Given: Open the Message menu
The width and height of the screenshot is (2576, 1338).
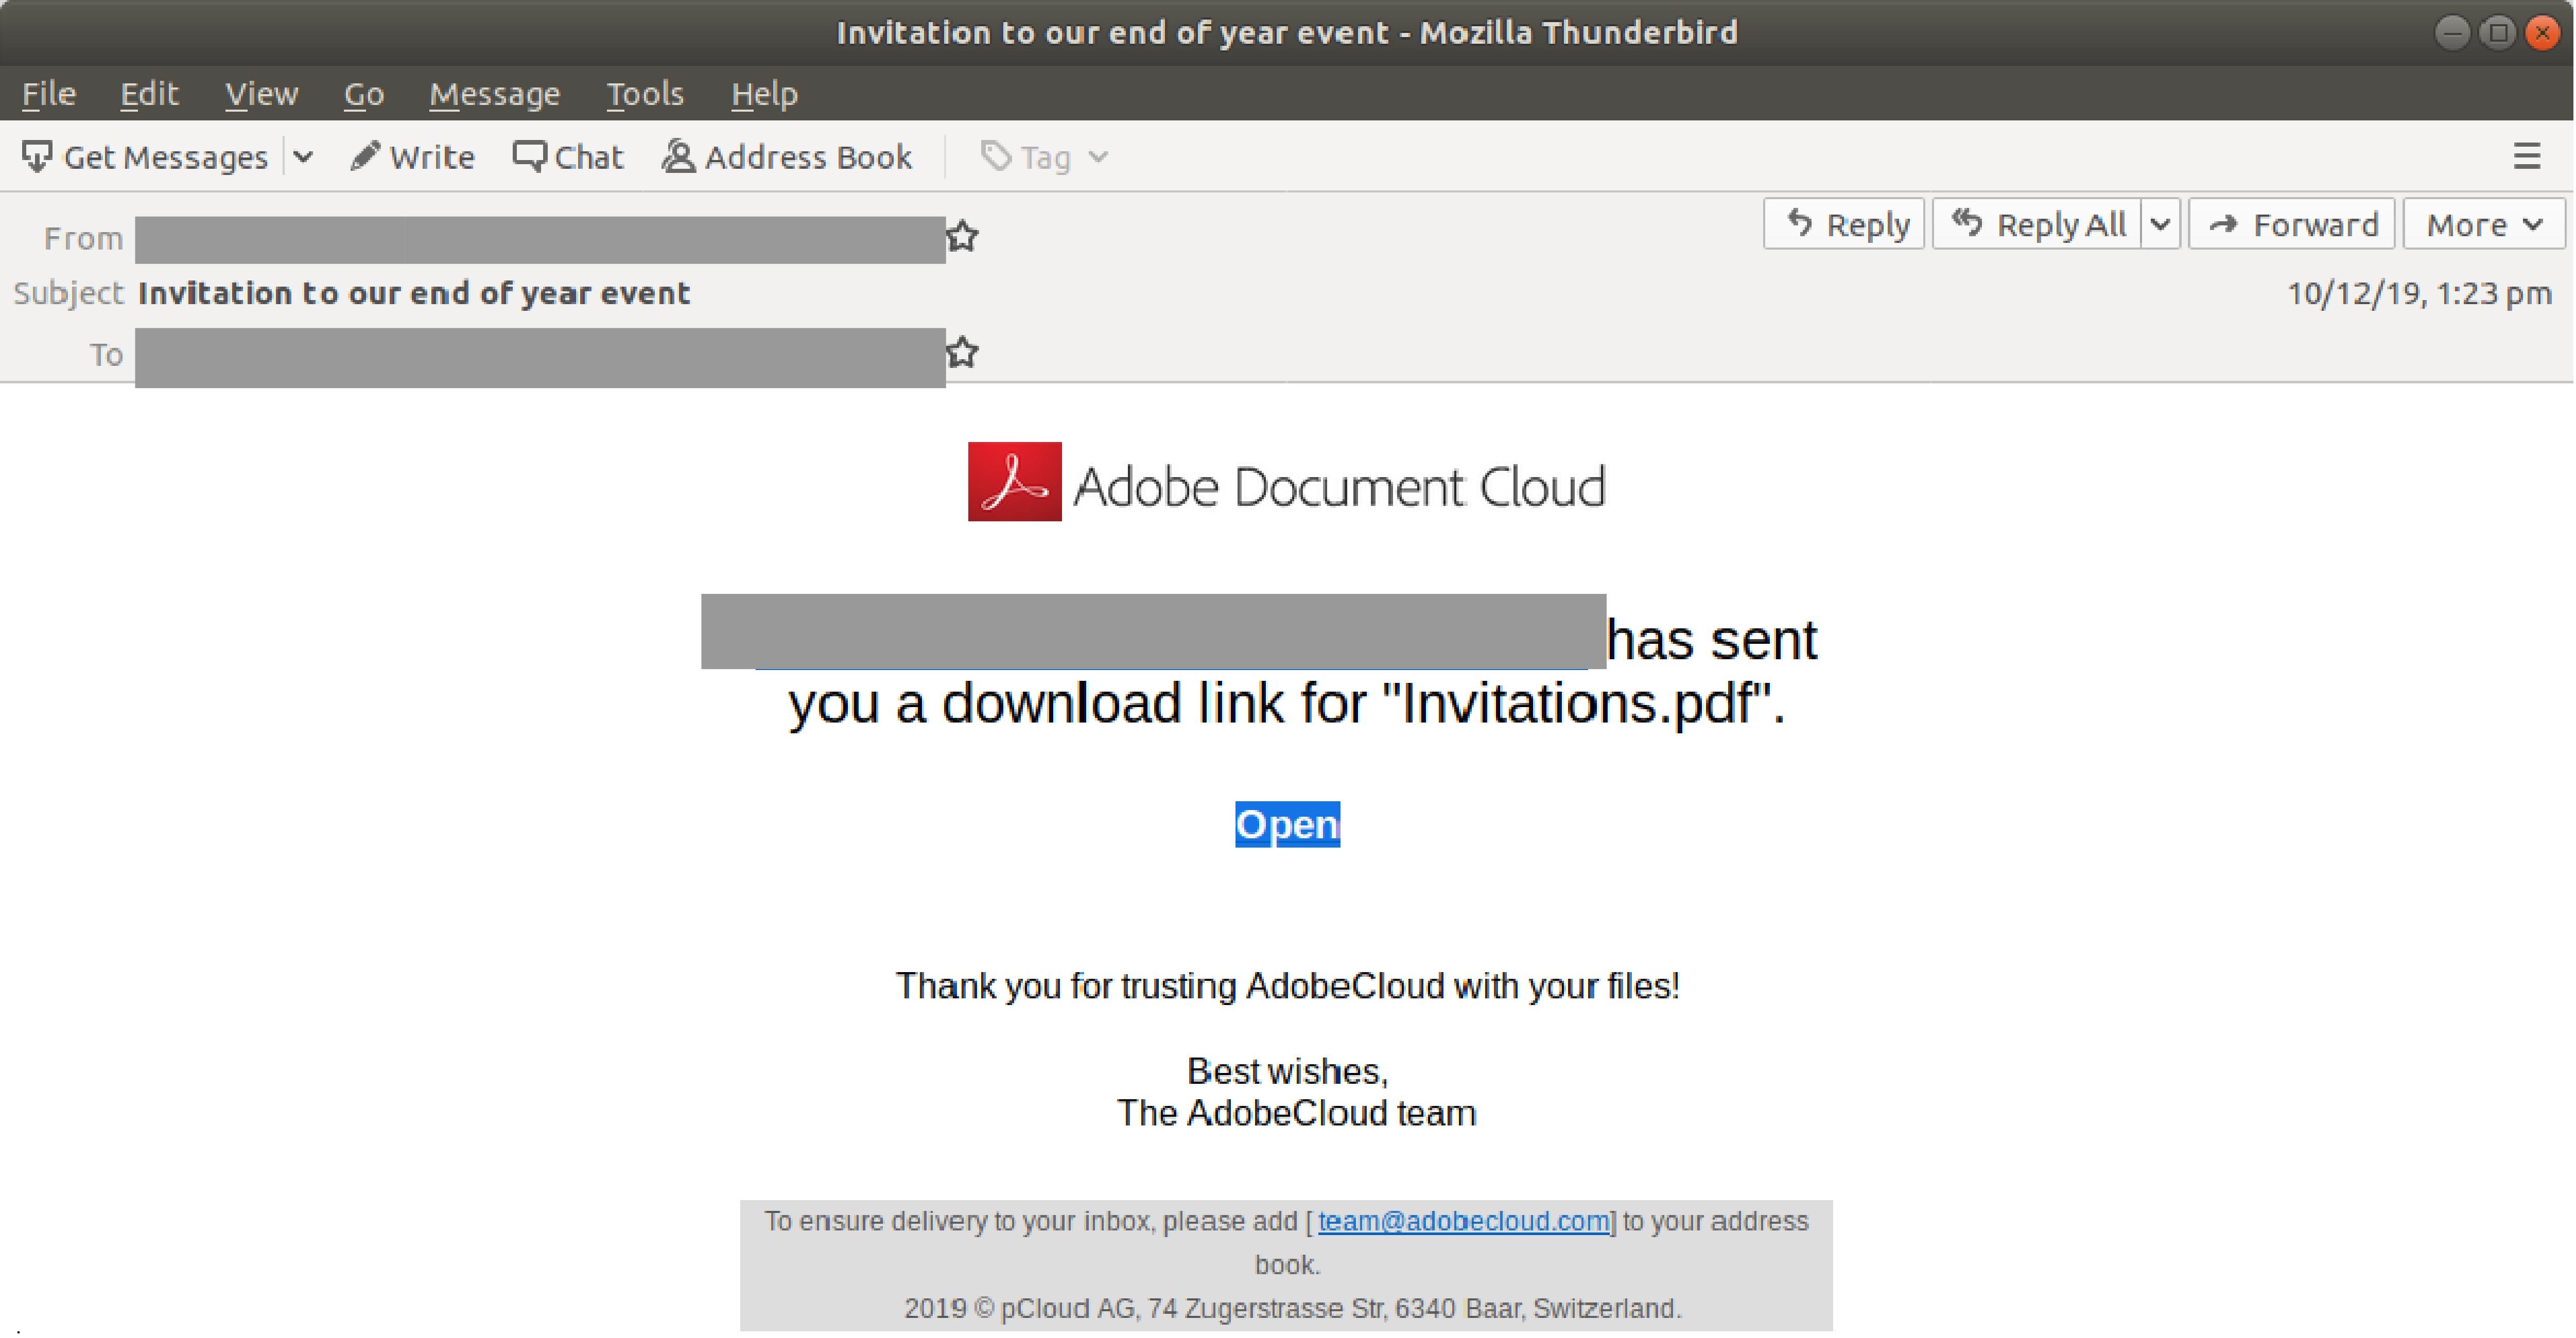Looking at the screenshot, I should coord(495,94).
